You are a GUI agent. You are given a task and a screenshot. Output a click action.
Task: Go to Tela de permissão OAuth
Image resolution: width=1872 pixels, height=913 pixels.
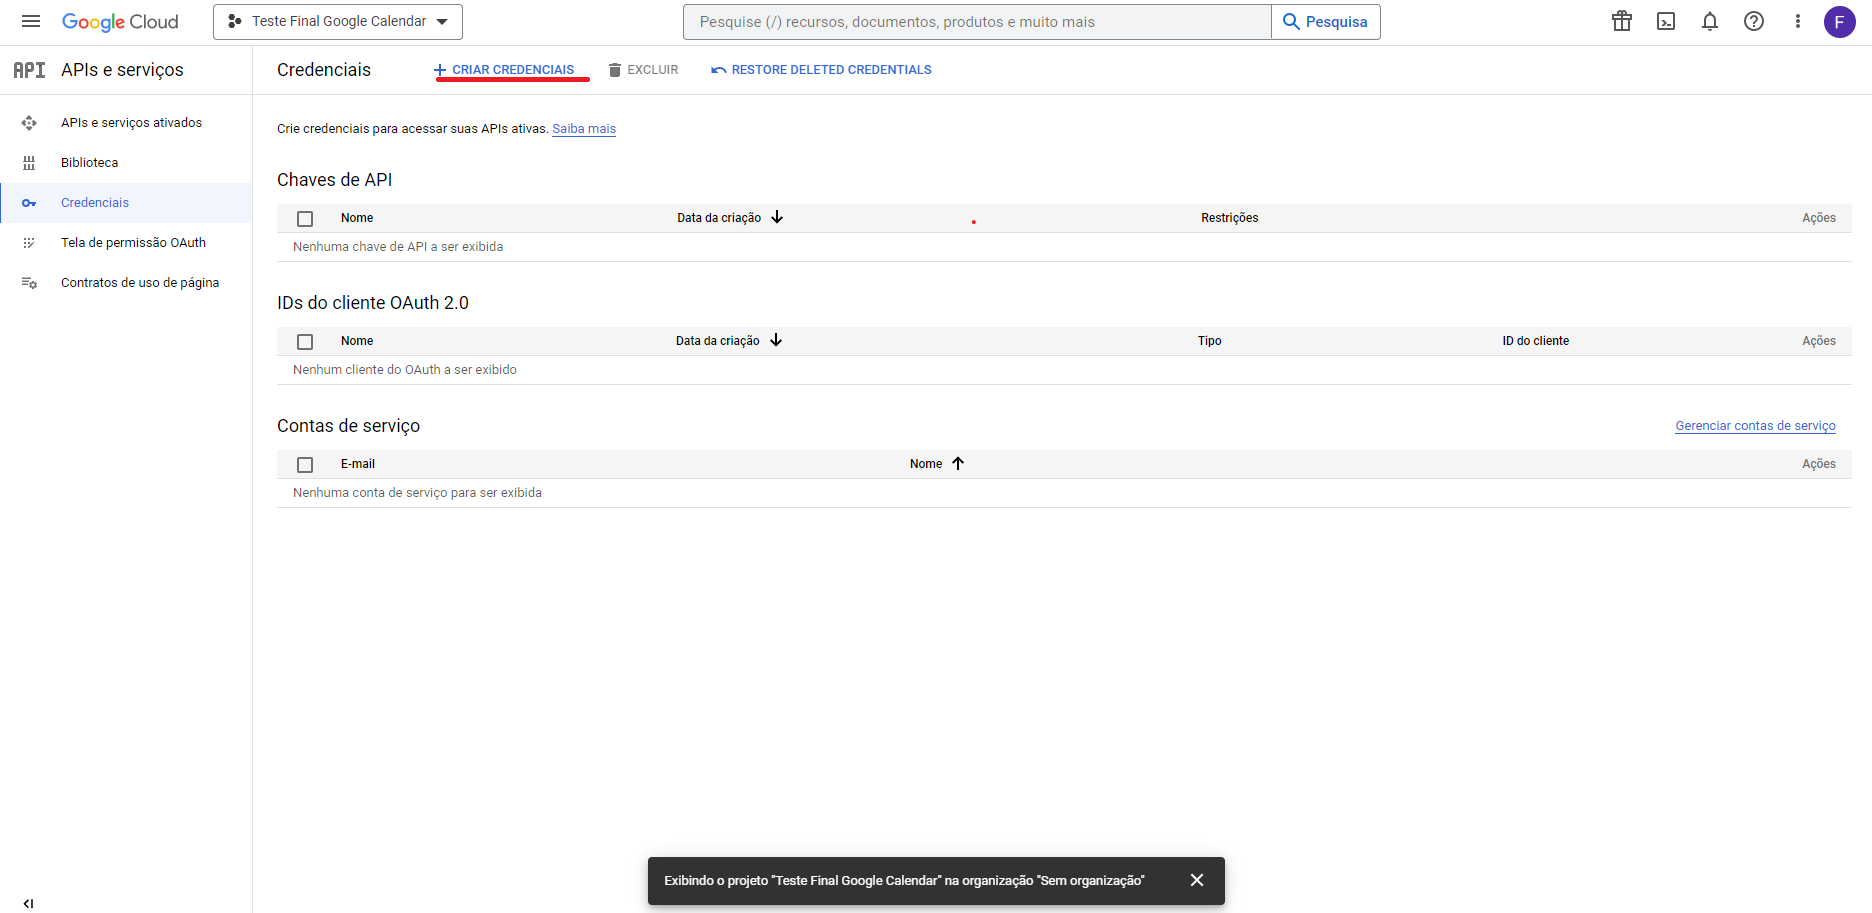click(133, 243)
